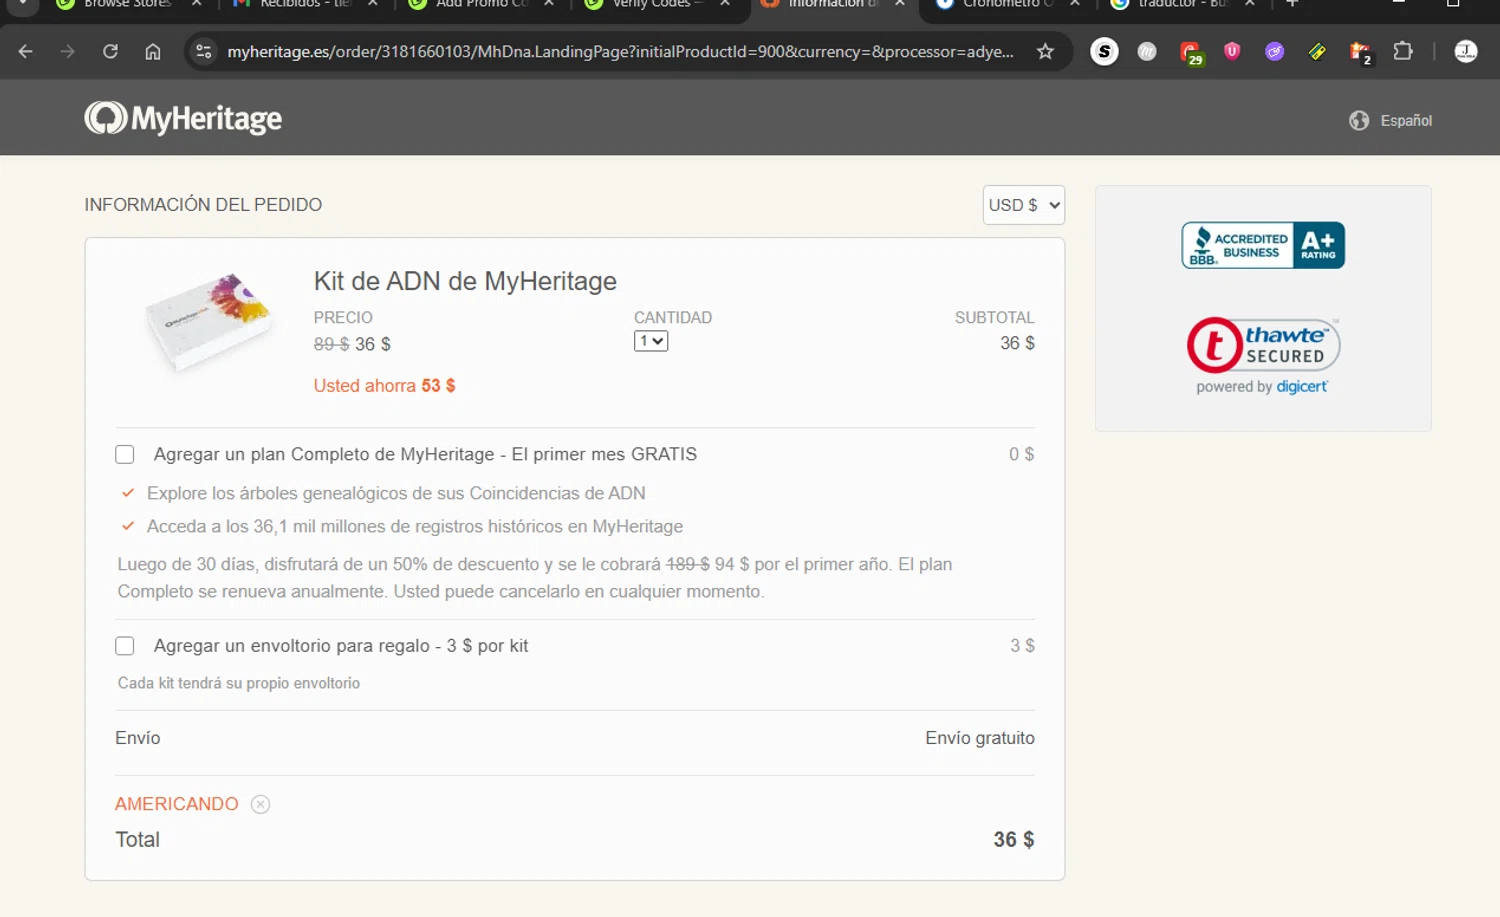Screen dimensions: 1500x917
Task: Change the language from Español
Action: (1406, 120)
